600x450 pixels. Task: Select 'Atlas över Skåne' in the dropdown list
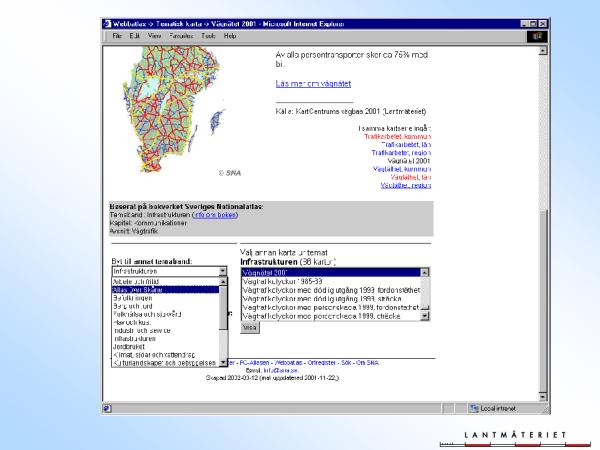click(140, 290)
